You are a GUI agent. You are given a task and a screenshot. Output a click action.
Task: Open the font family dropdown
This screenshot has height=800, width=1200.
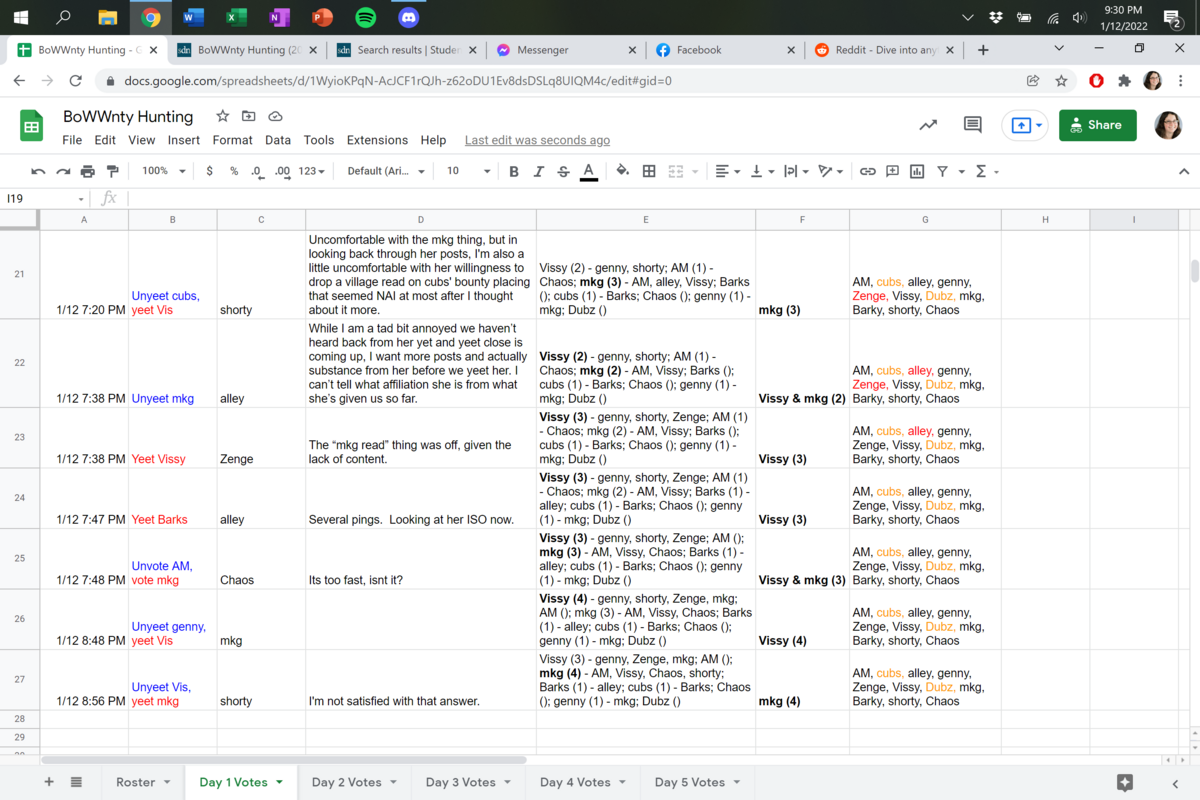coord(386,171)
